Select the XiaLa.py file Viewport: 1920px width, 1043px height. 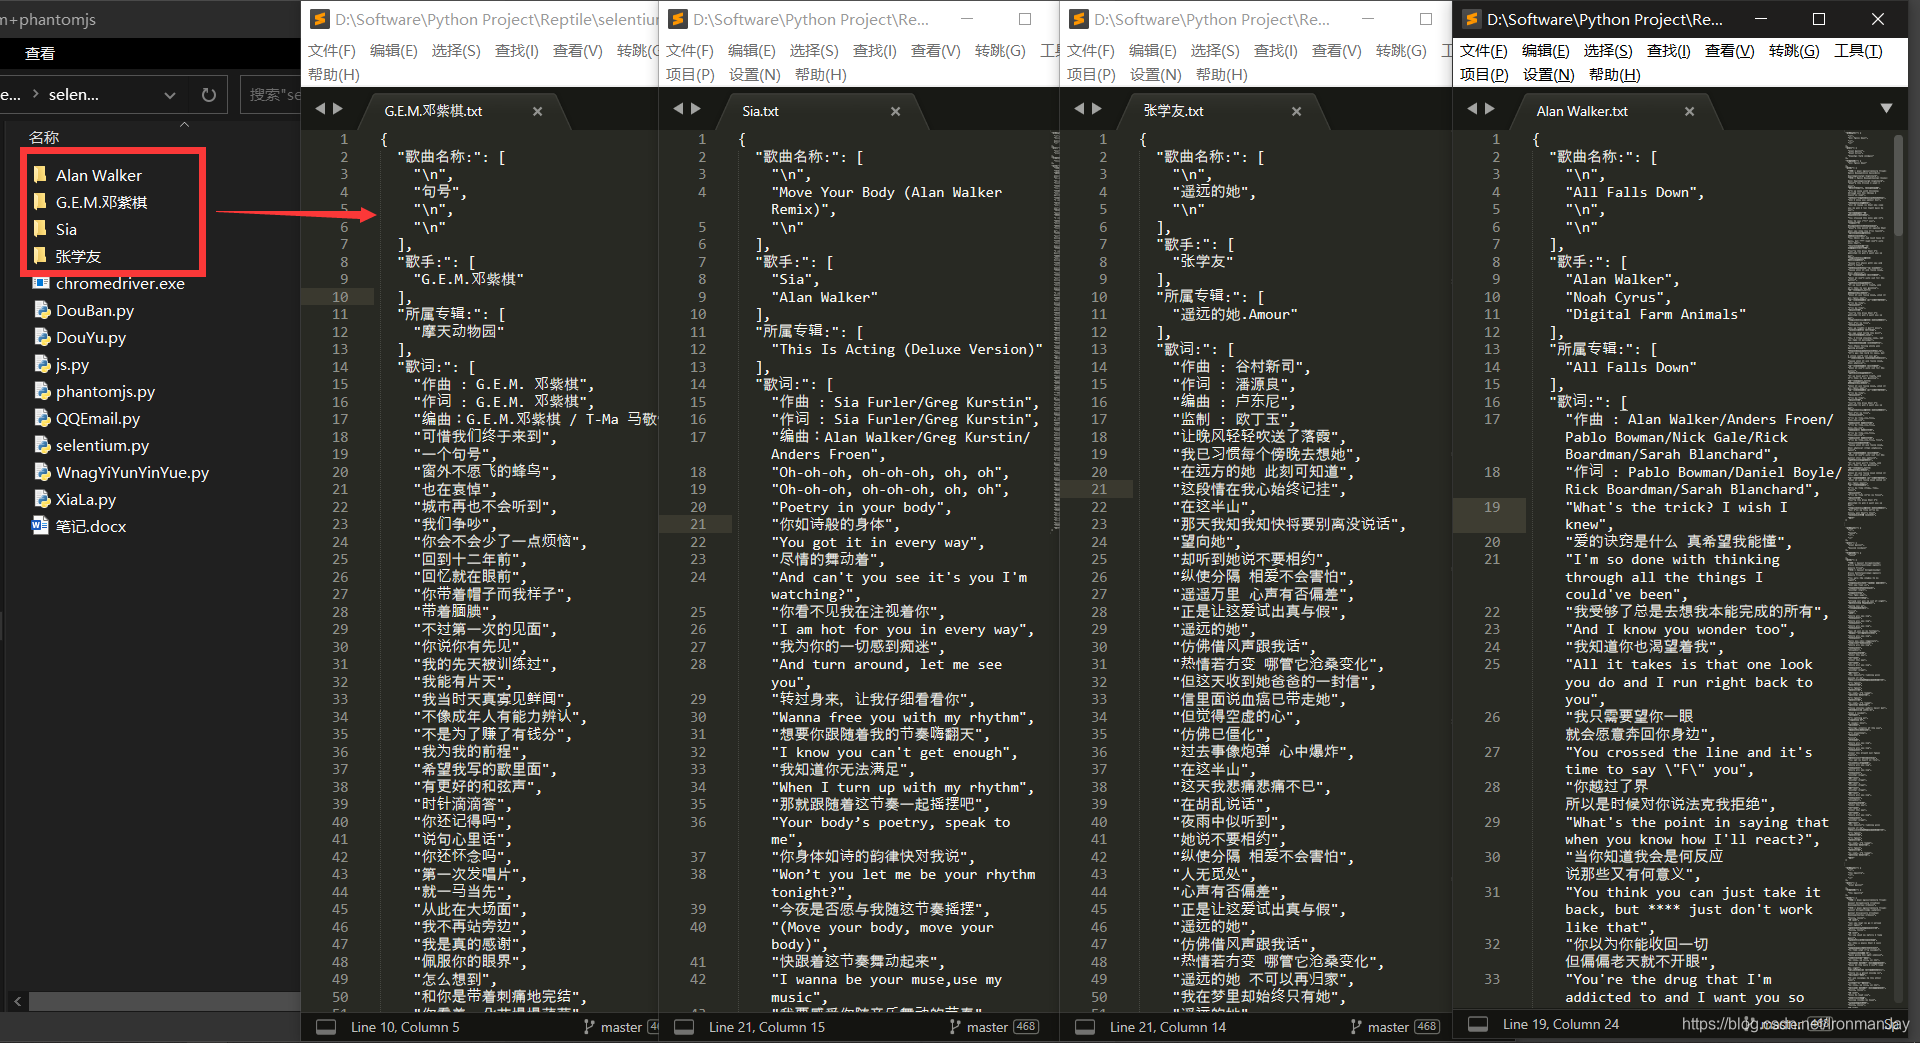click(x=86, y=499)
